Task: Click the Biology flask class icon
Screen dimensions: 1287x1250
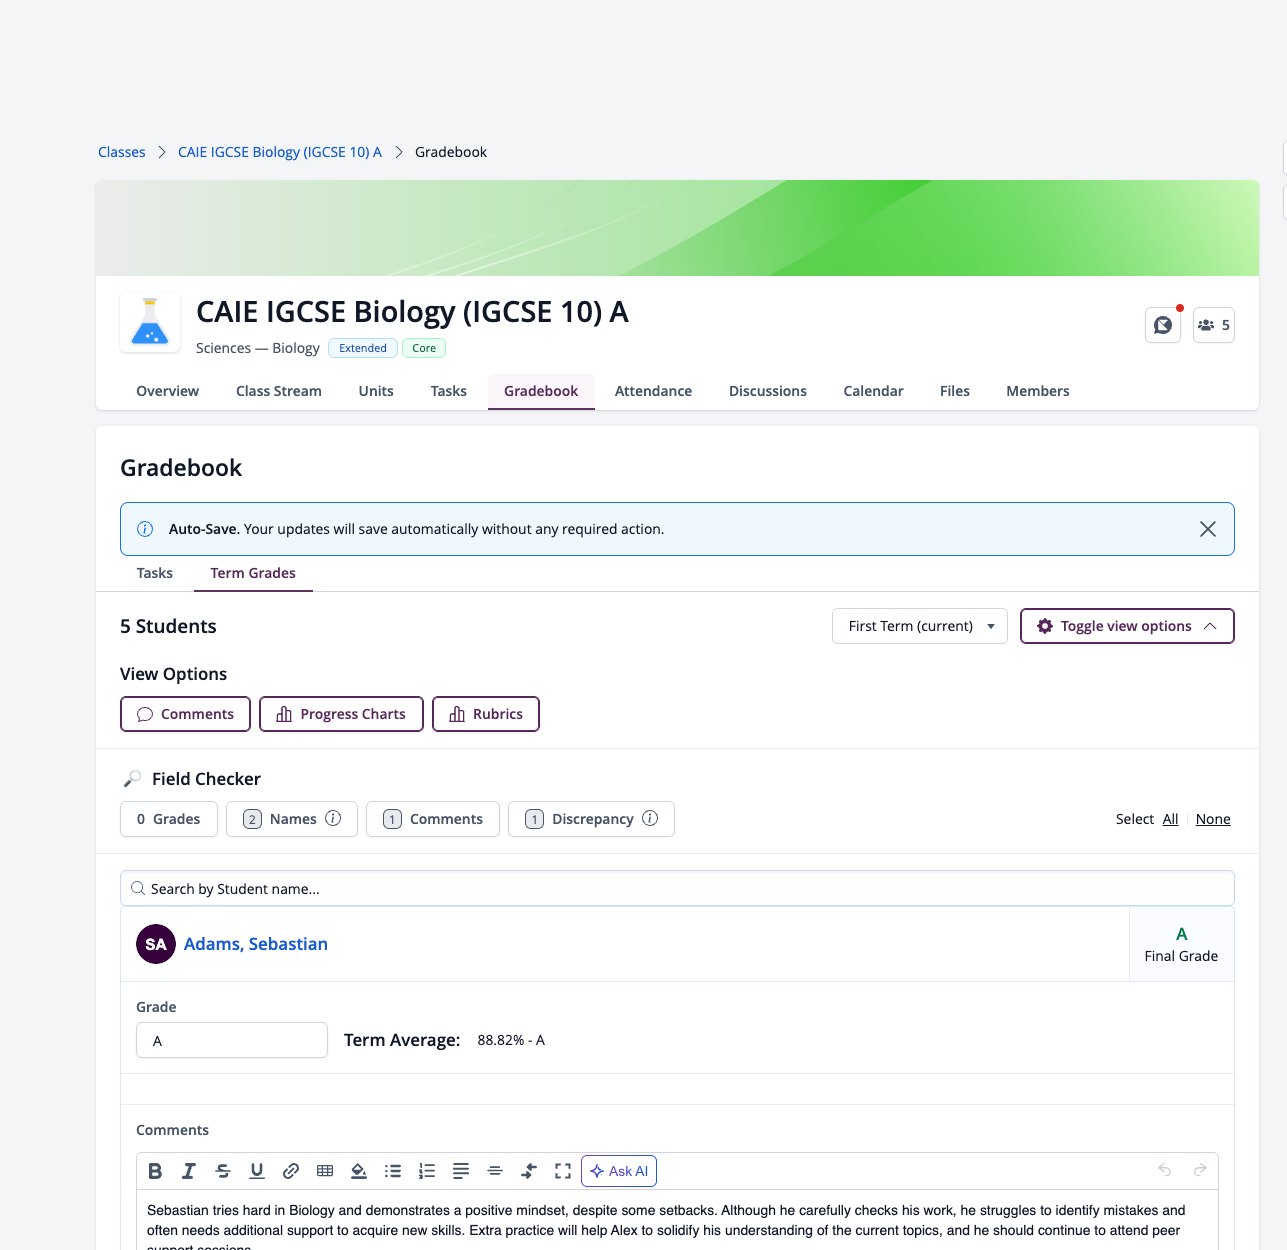Action: (150, 322)
